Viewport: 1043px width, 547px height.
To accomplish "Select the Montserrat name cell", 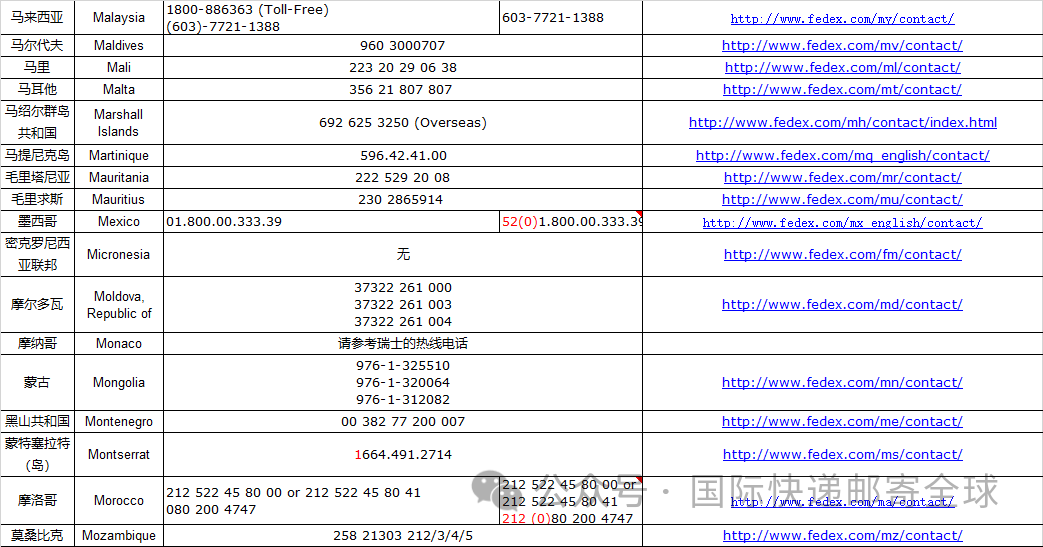I will [x=119, y=455].
